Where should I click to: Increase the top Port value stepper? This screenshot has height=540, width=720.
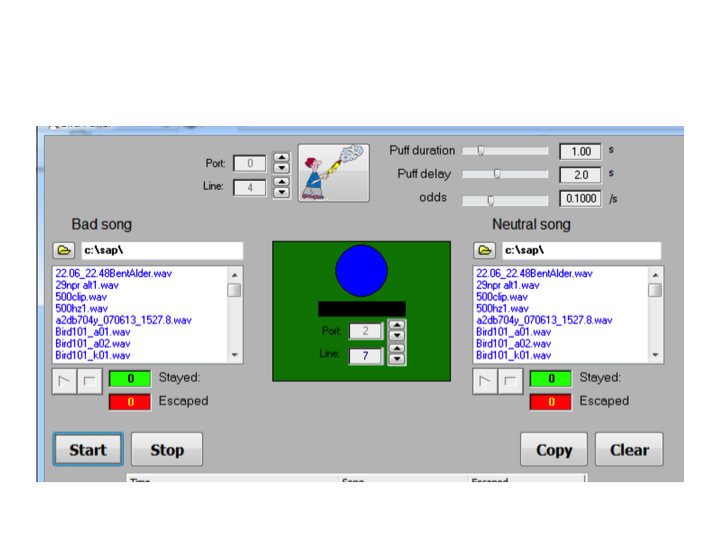point(281,157)
